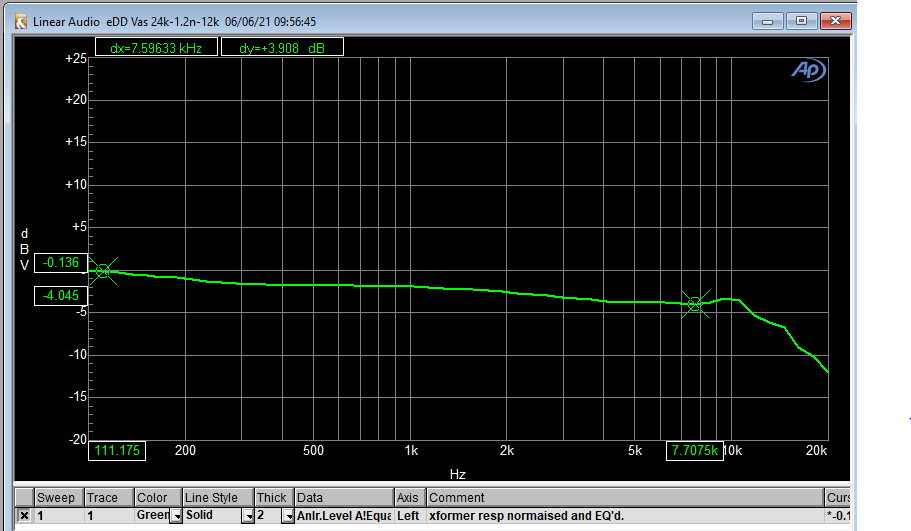The image size is (911, 531).
Task: Click the 7.7075k frequency cursor readout
Action: [695, 451]
